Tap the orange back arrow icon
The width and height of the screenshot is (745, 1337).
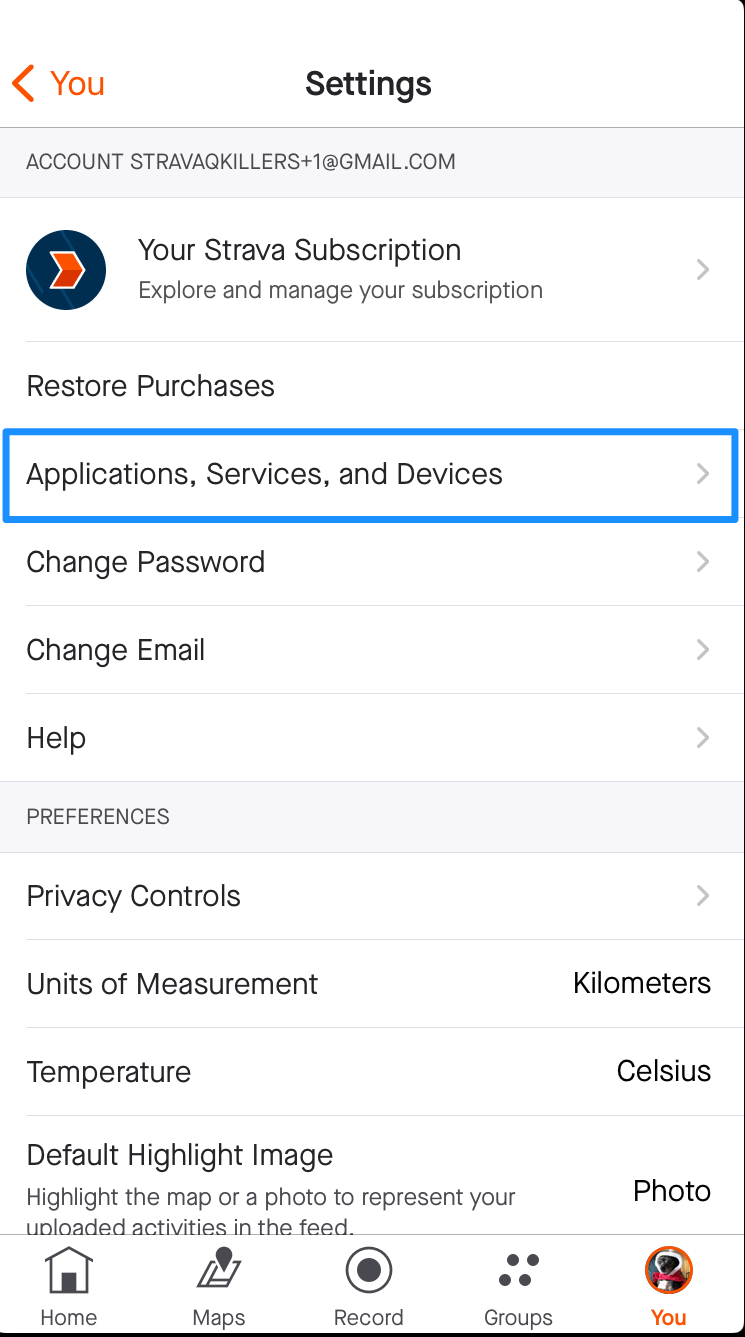pyautogui.click(x=24, y=84)
